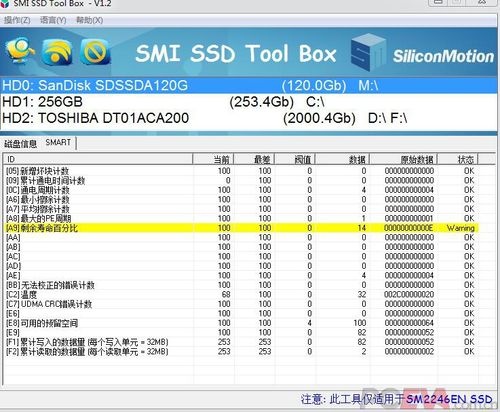Click the app icon in title bar

(x=5, y=4)
